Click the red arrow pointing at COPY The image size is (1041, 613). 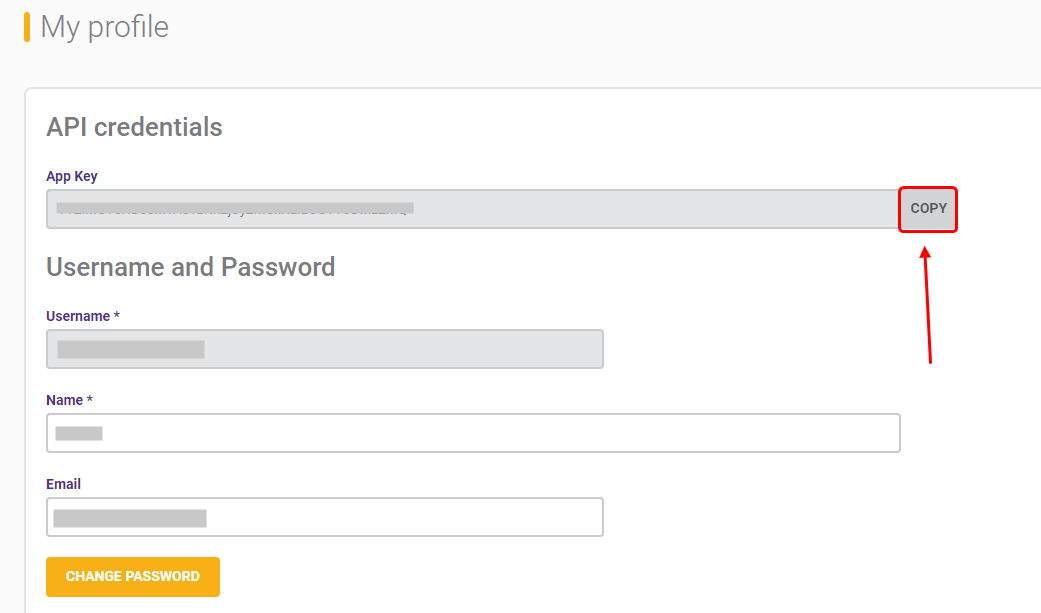pos(927,306)
